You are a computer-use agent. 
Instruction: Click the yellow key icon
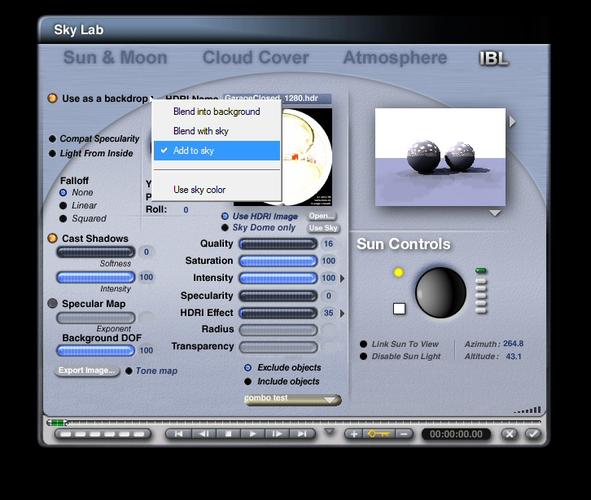pos(378,434)
